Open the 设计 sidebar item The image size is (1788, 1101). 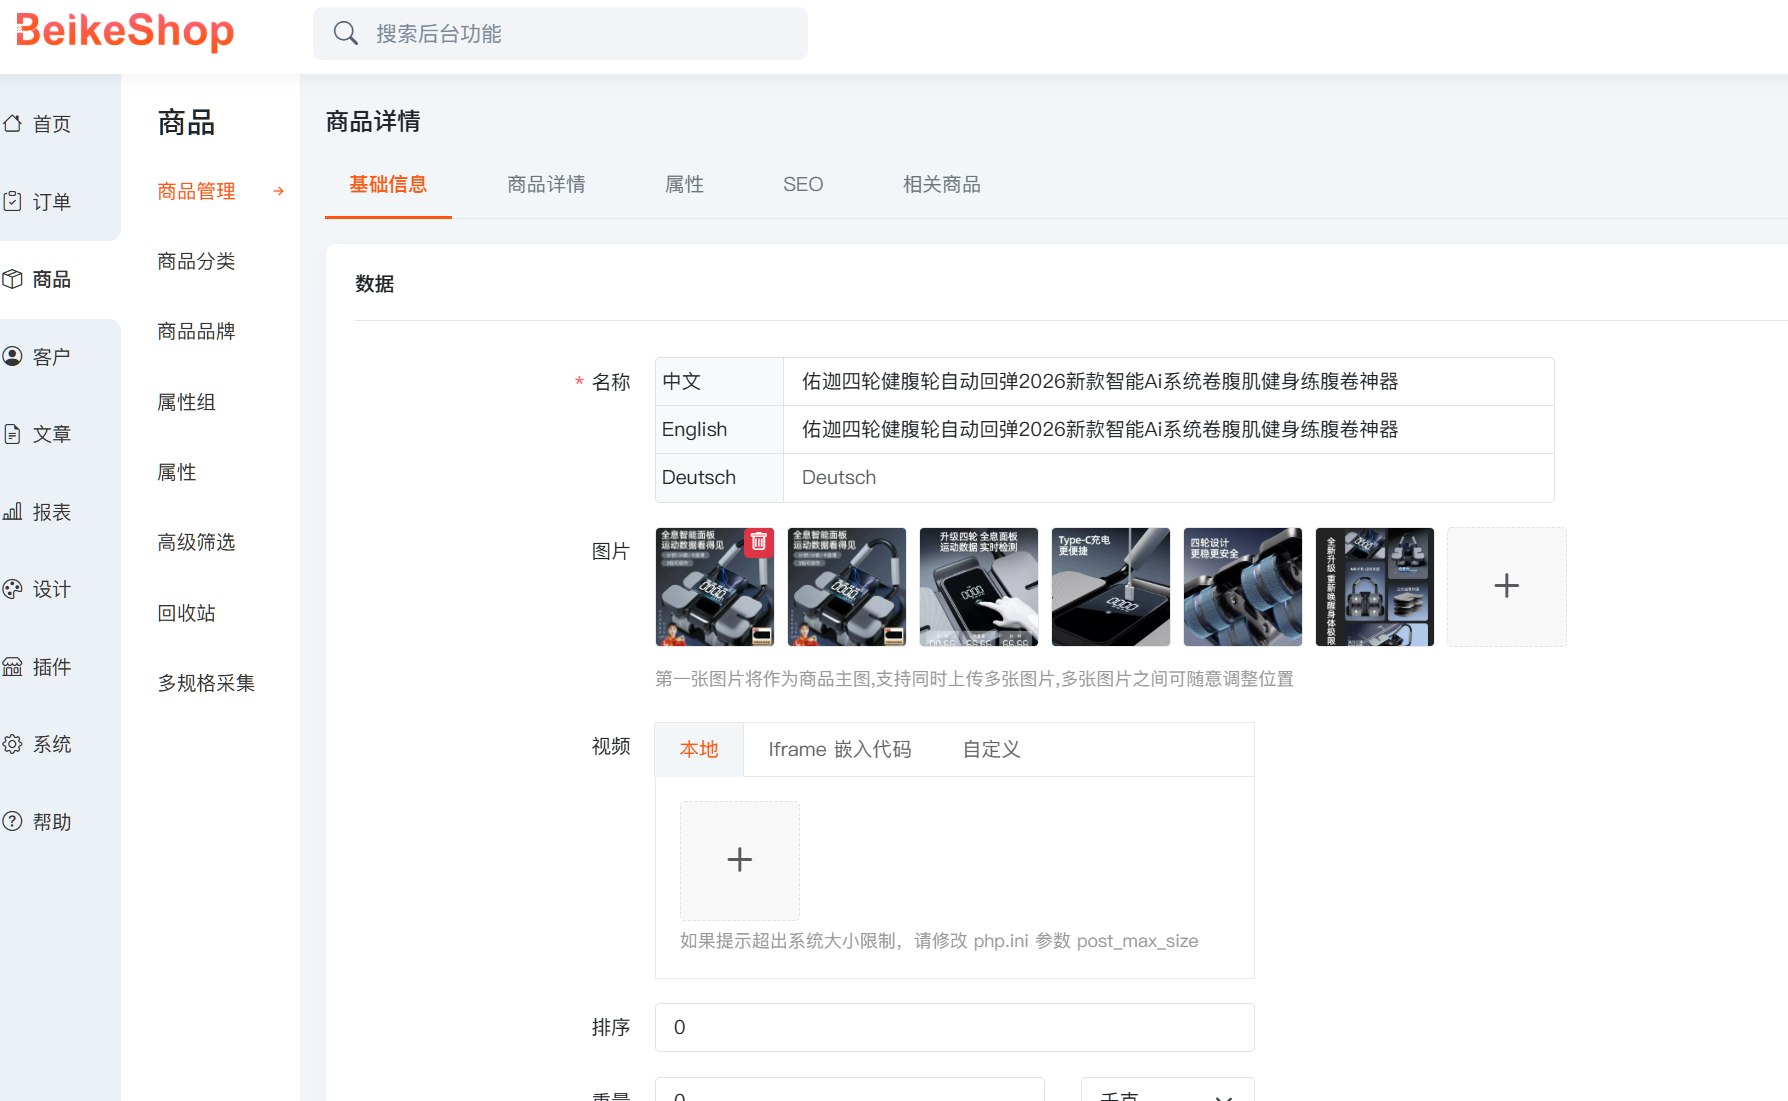[52, 589]
